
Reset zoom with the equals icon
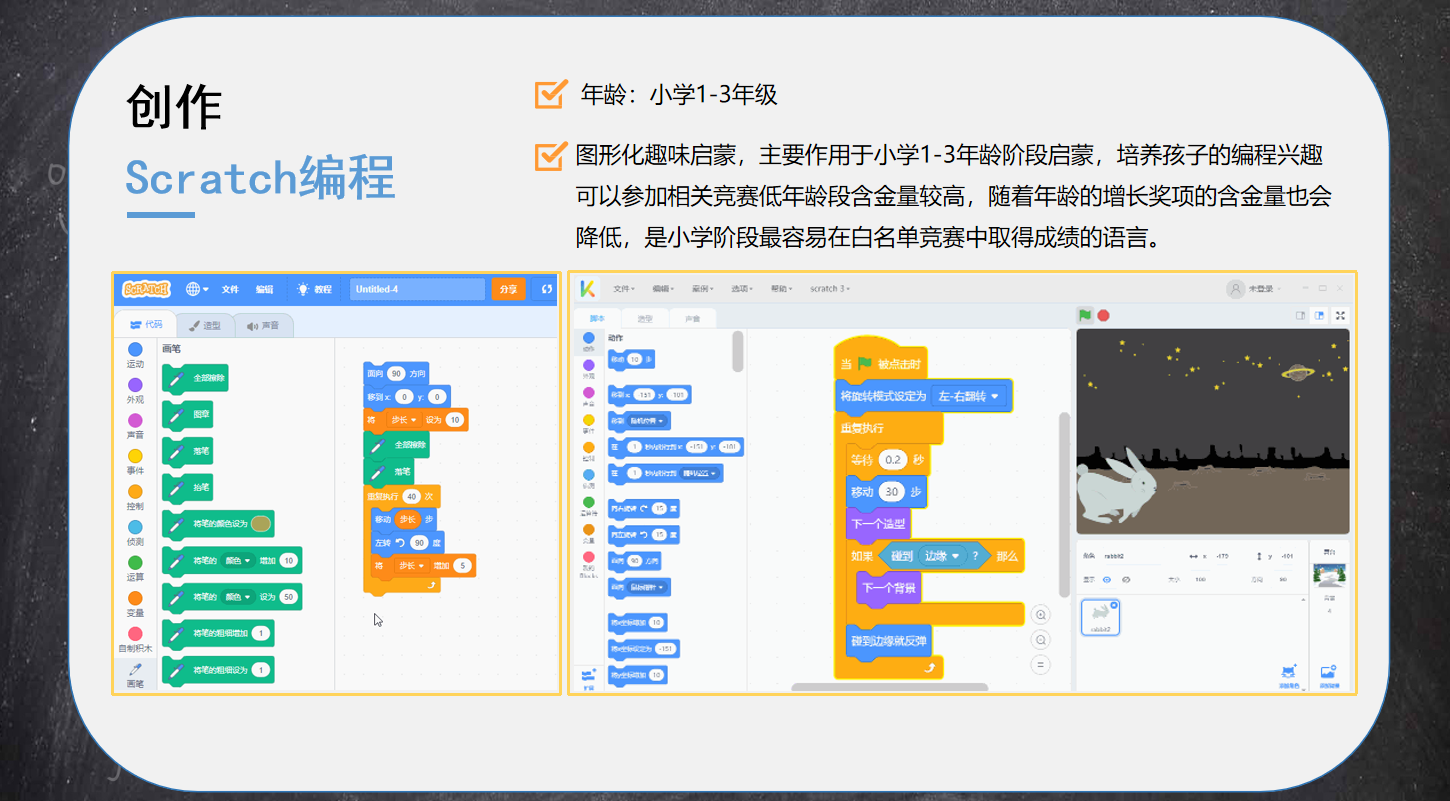click(1041, 664)
